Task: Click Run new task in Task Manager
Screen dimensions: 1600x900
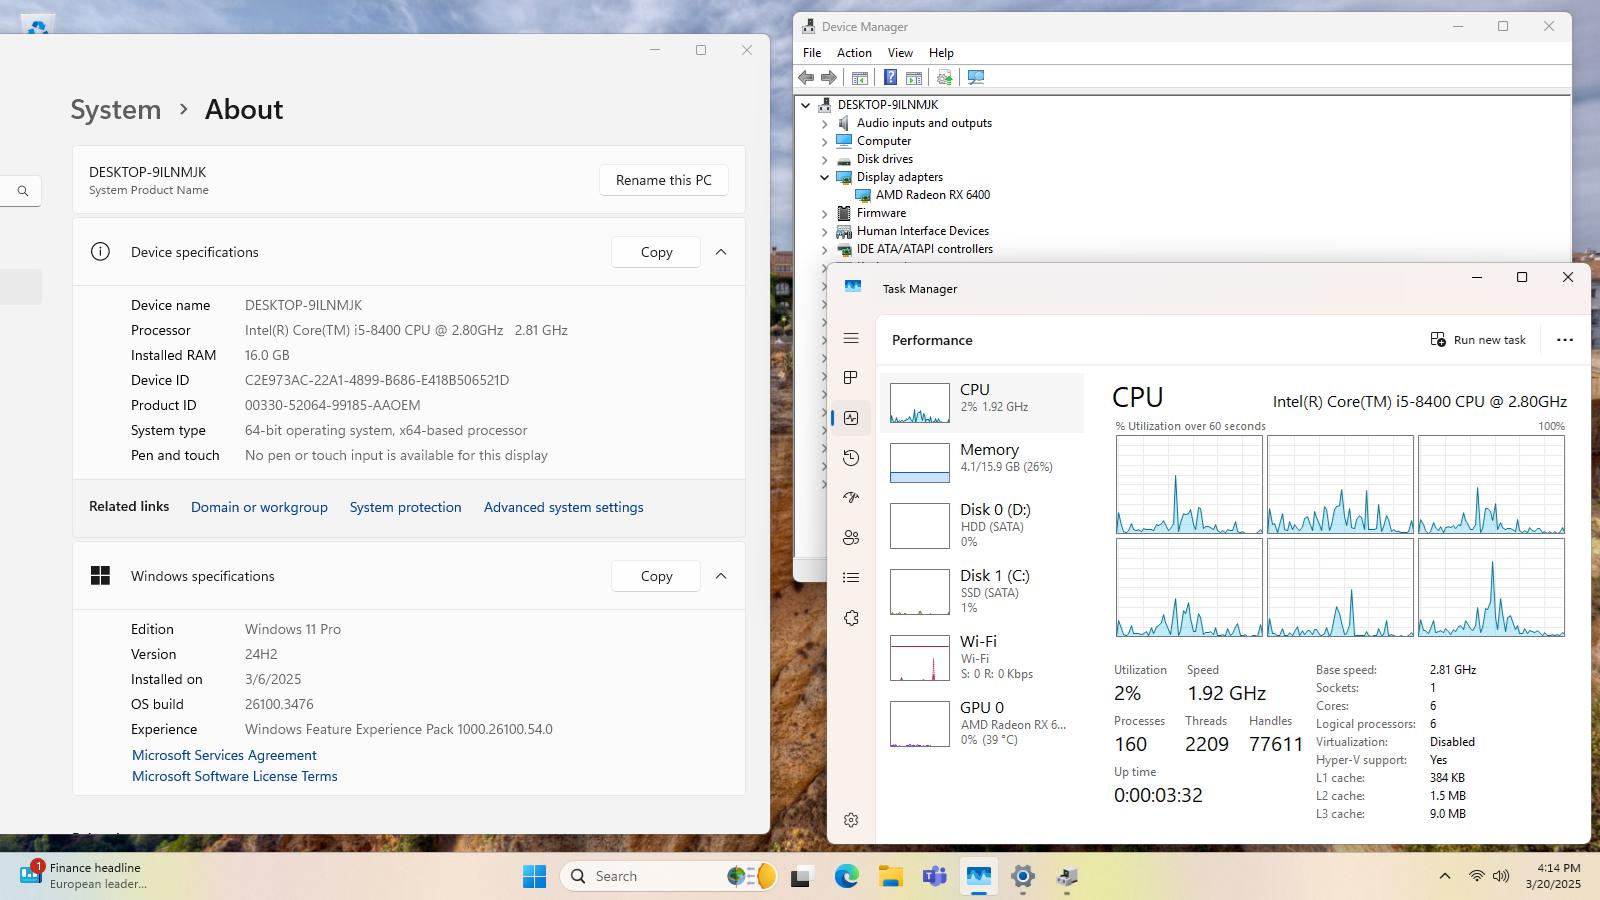Action: (1478, 340)
